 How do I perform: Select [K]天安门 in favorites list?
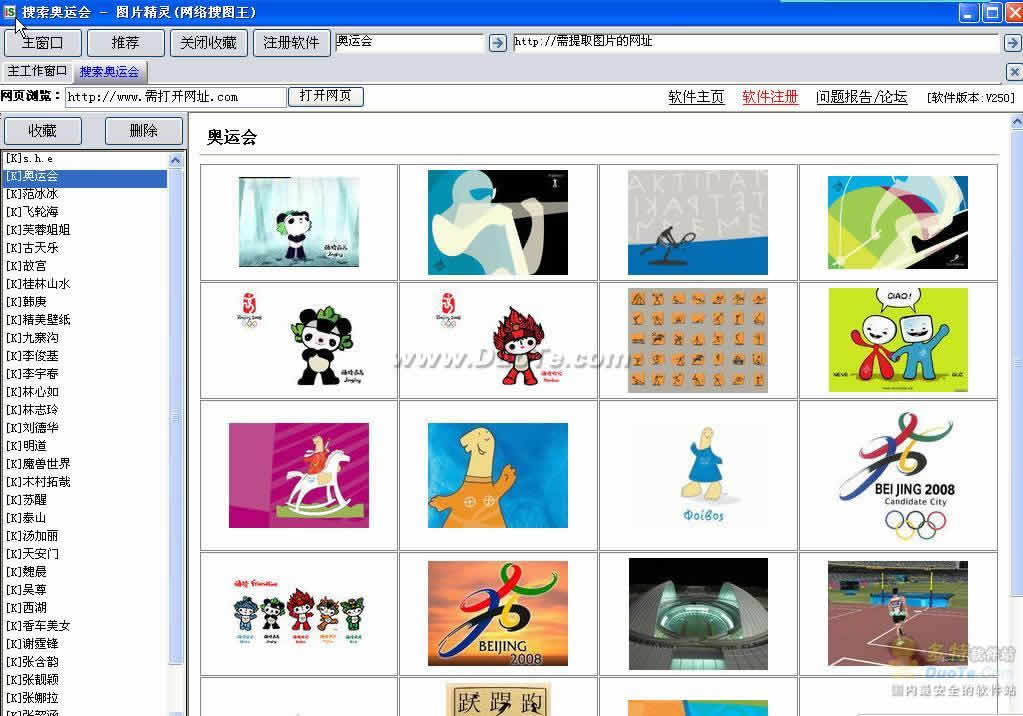click(x=86, y=553)
